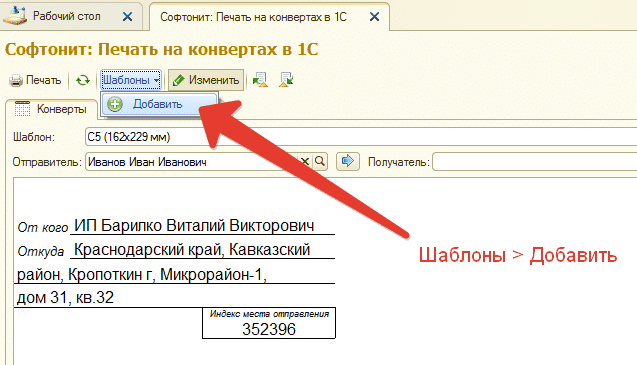Click the green plus icon beside Добавить
This screenshot has height=365, width=637.
tap(115, 104)
